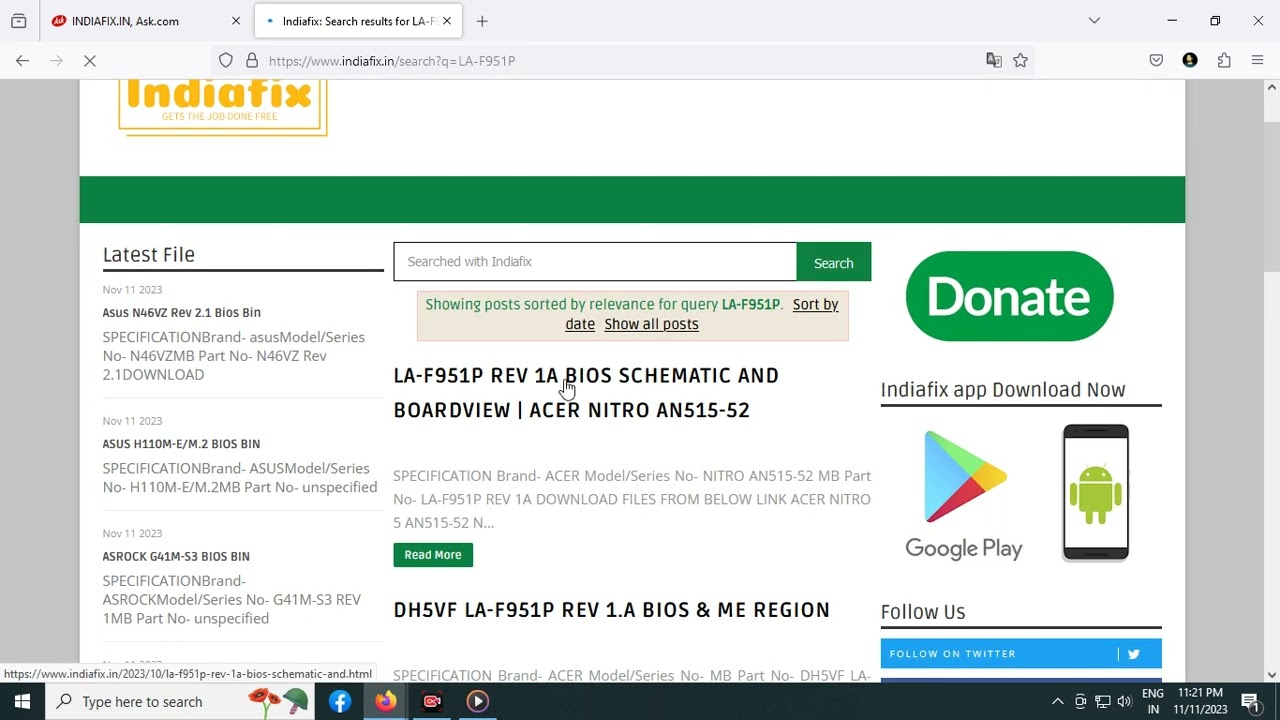The height and width of the screenshot is (720, 1280).
Task: Open the translate page icon
Action: point(993,61)
